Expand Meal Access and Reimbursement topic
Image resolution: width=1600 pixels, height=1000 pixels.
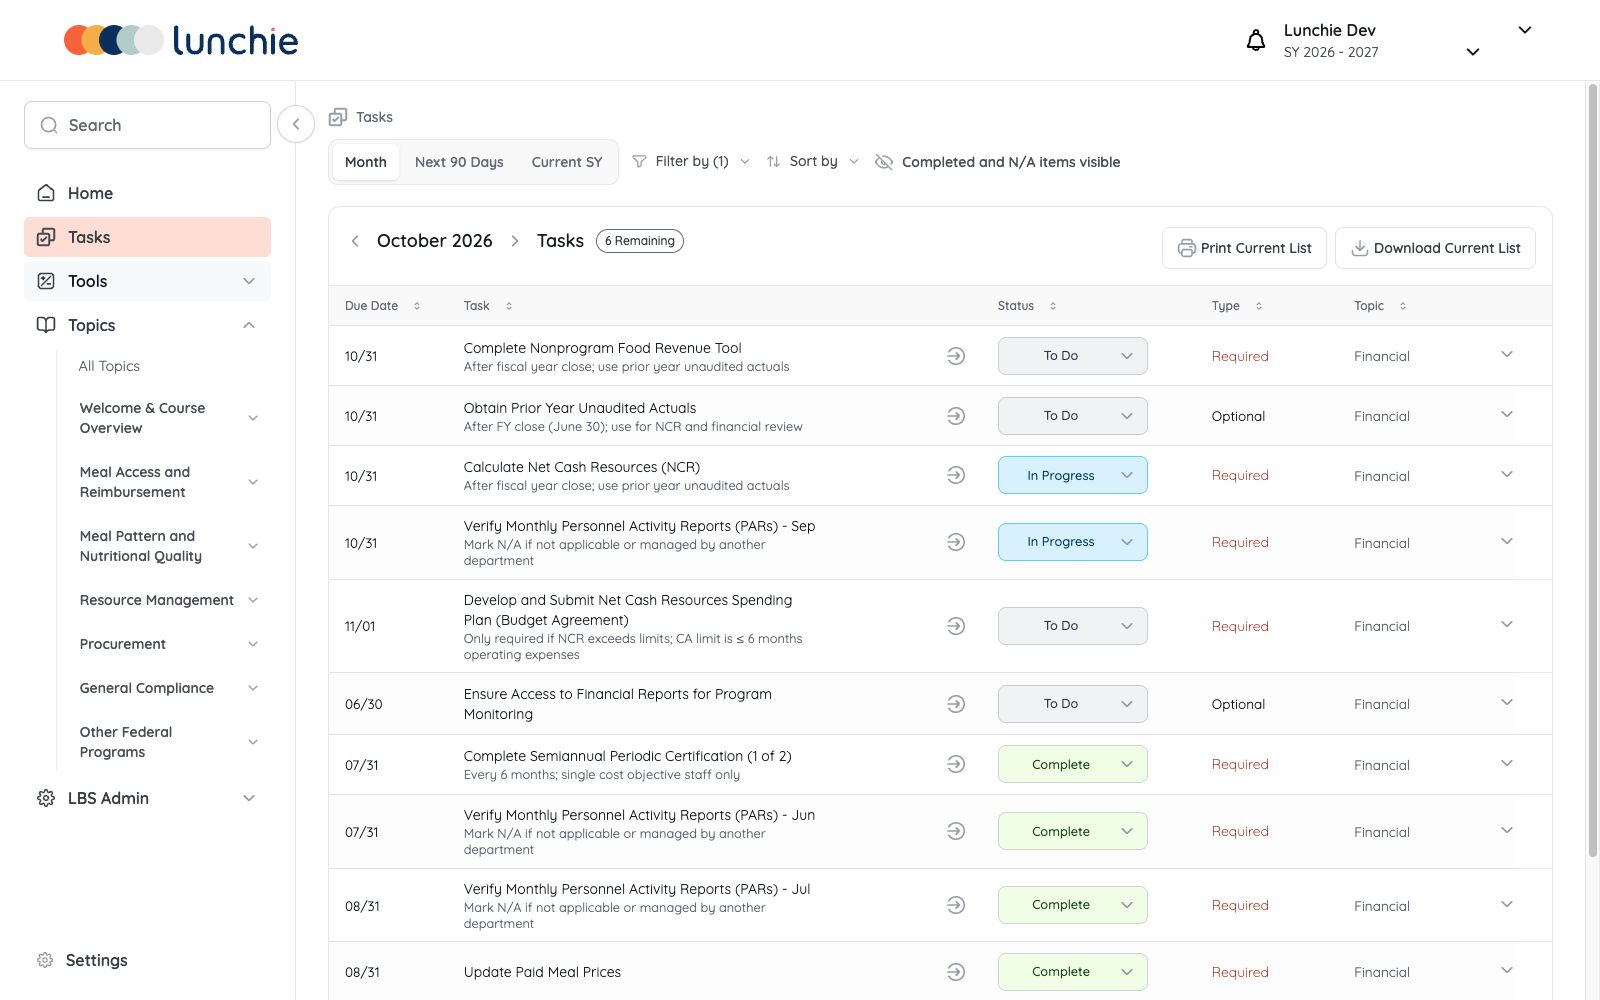[x=253, y=482]
